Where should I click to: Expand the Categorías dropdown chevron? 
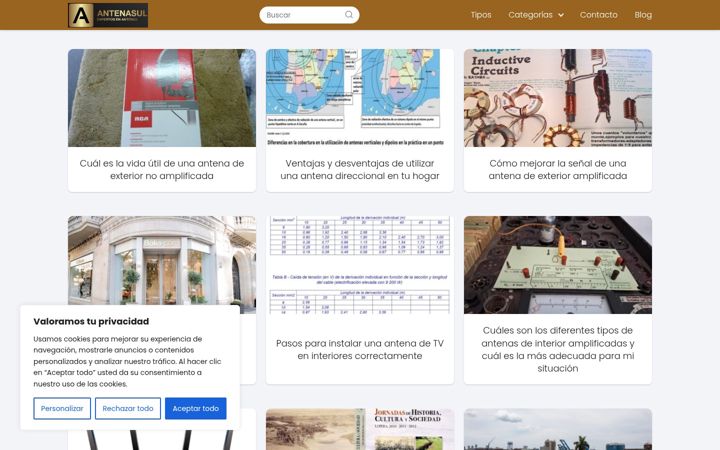561,15
